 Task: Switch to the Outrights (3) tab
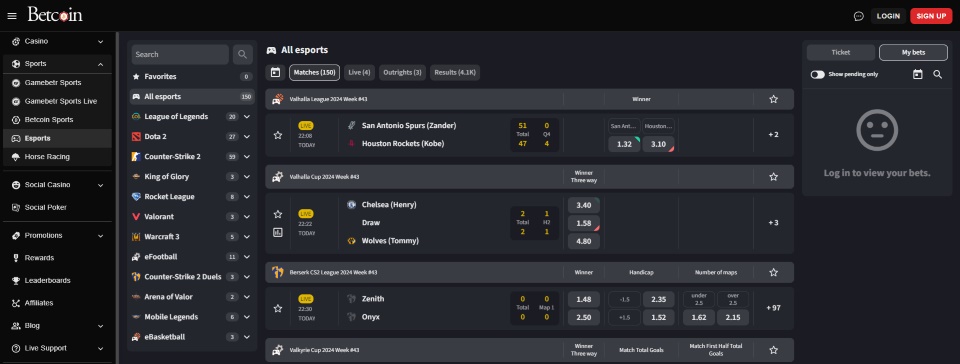(x=402, y=72)
